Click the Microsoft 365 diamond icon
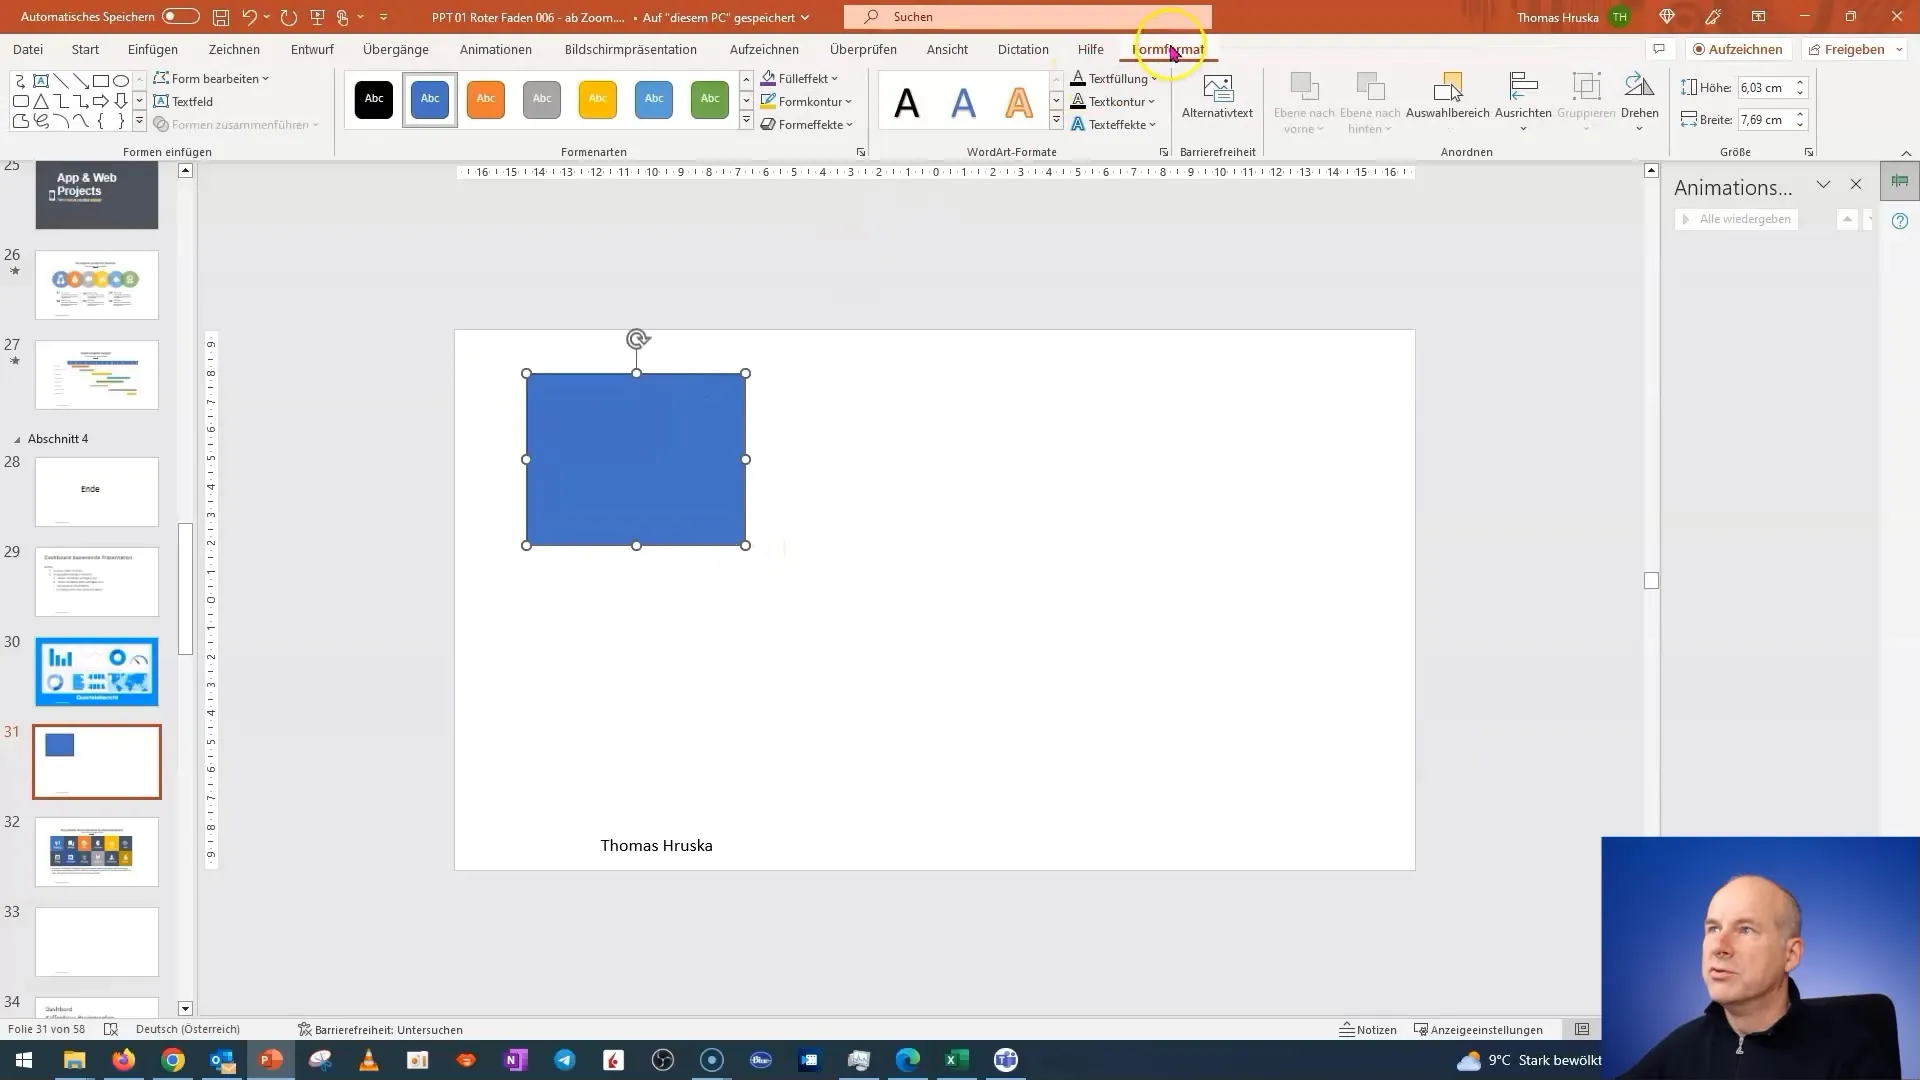 tap(1667, 17)
